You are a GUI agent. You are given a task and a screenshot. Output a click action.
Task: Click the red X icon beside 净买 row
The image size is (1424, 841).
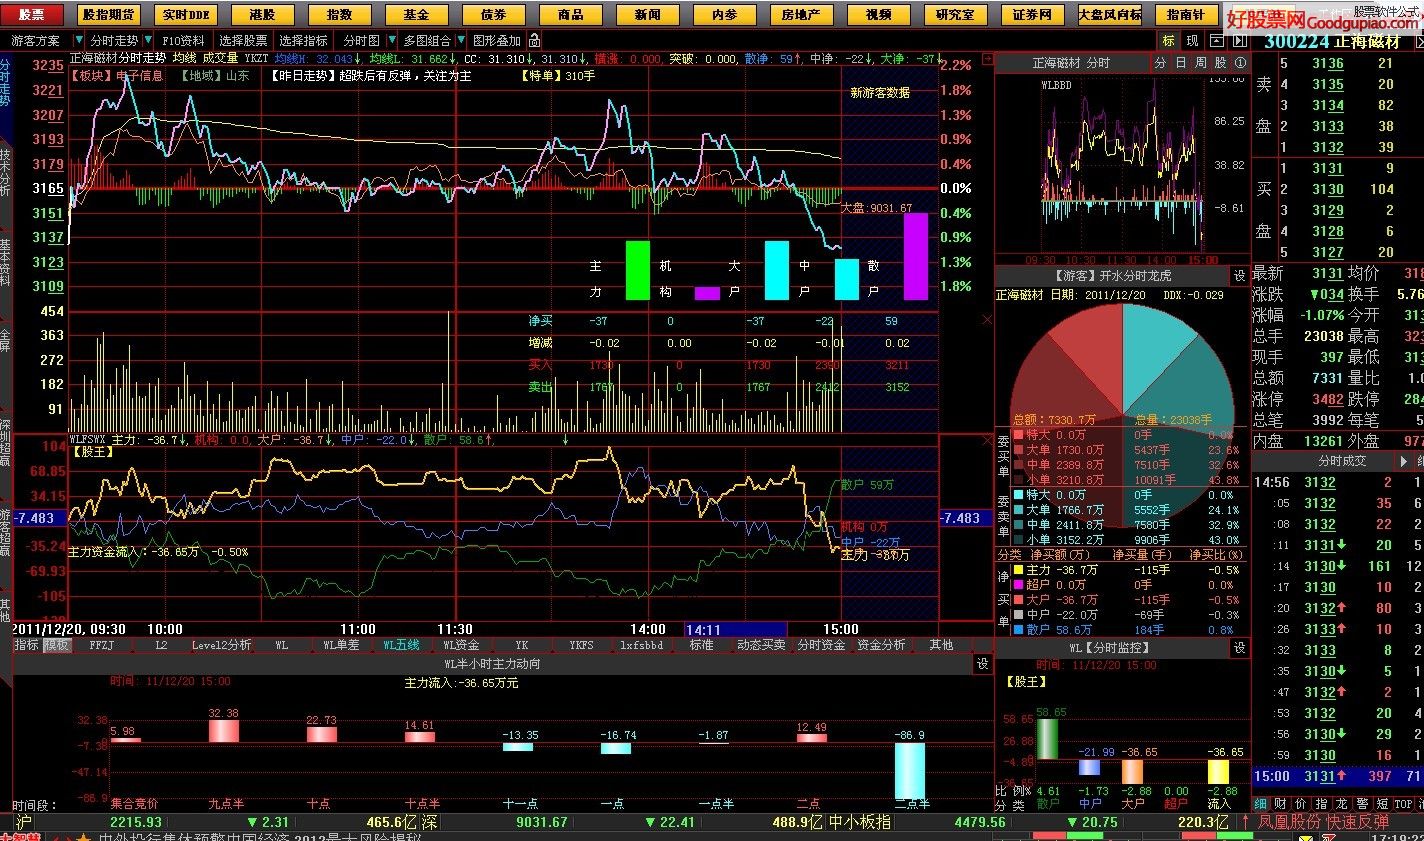(987, 321)
